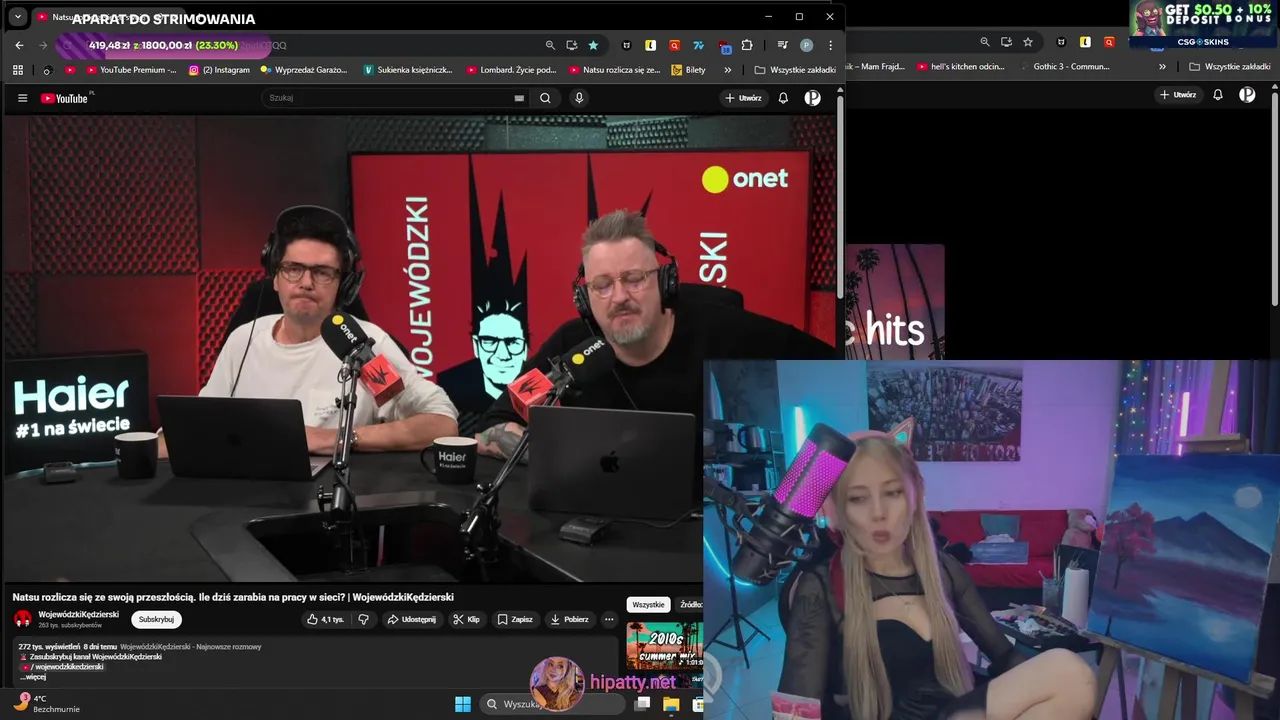Go back with the browser back arrow
1280x720 pixels.
[19, 45]
